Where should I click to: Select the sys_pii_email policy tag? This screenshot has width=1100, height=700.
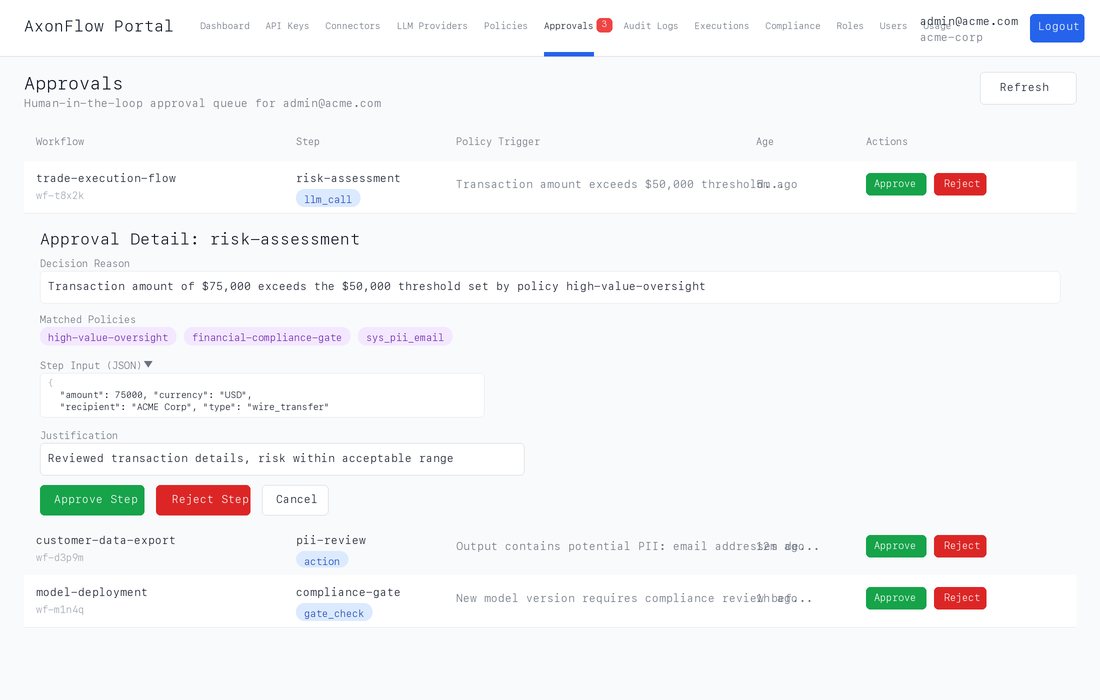coord(404,336)
